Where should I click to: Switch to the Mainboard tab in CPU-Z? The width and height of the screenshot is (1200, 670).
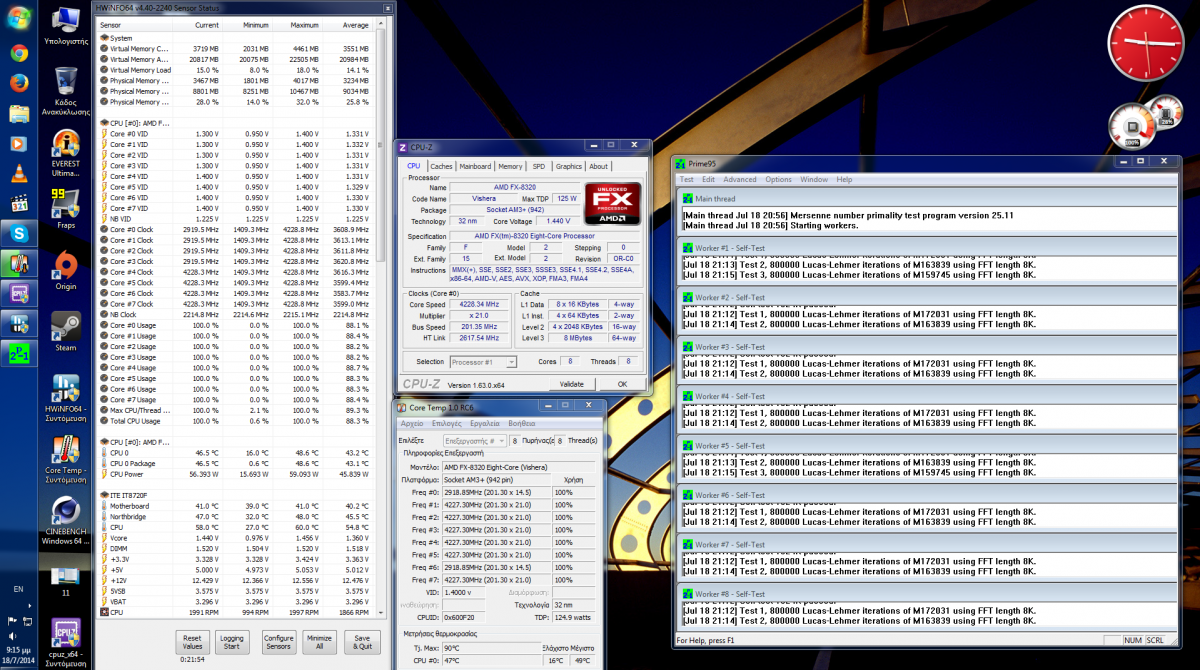click(475, 166)
